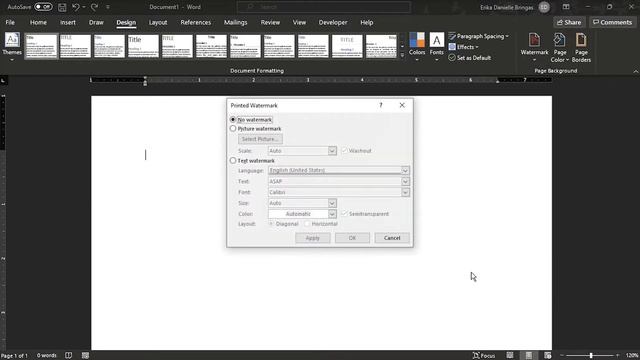640x360 pixels.
Task: Select the first document formatting thumbnail
Action: click(41, 46)
